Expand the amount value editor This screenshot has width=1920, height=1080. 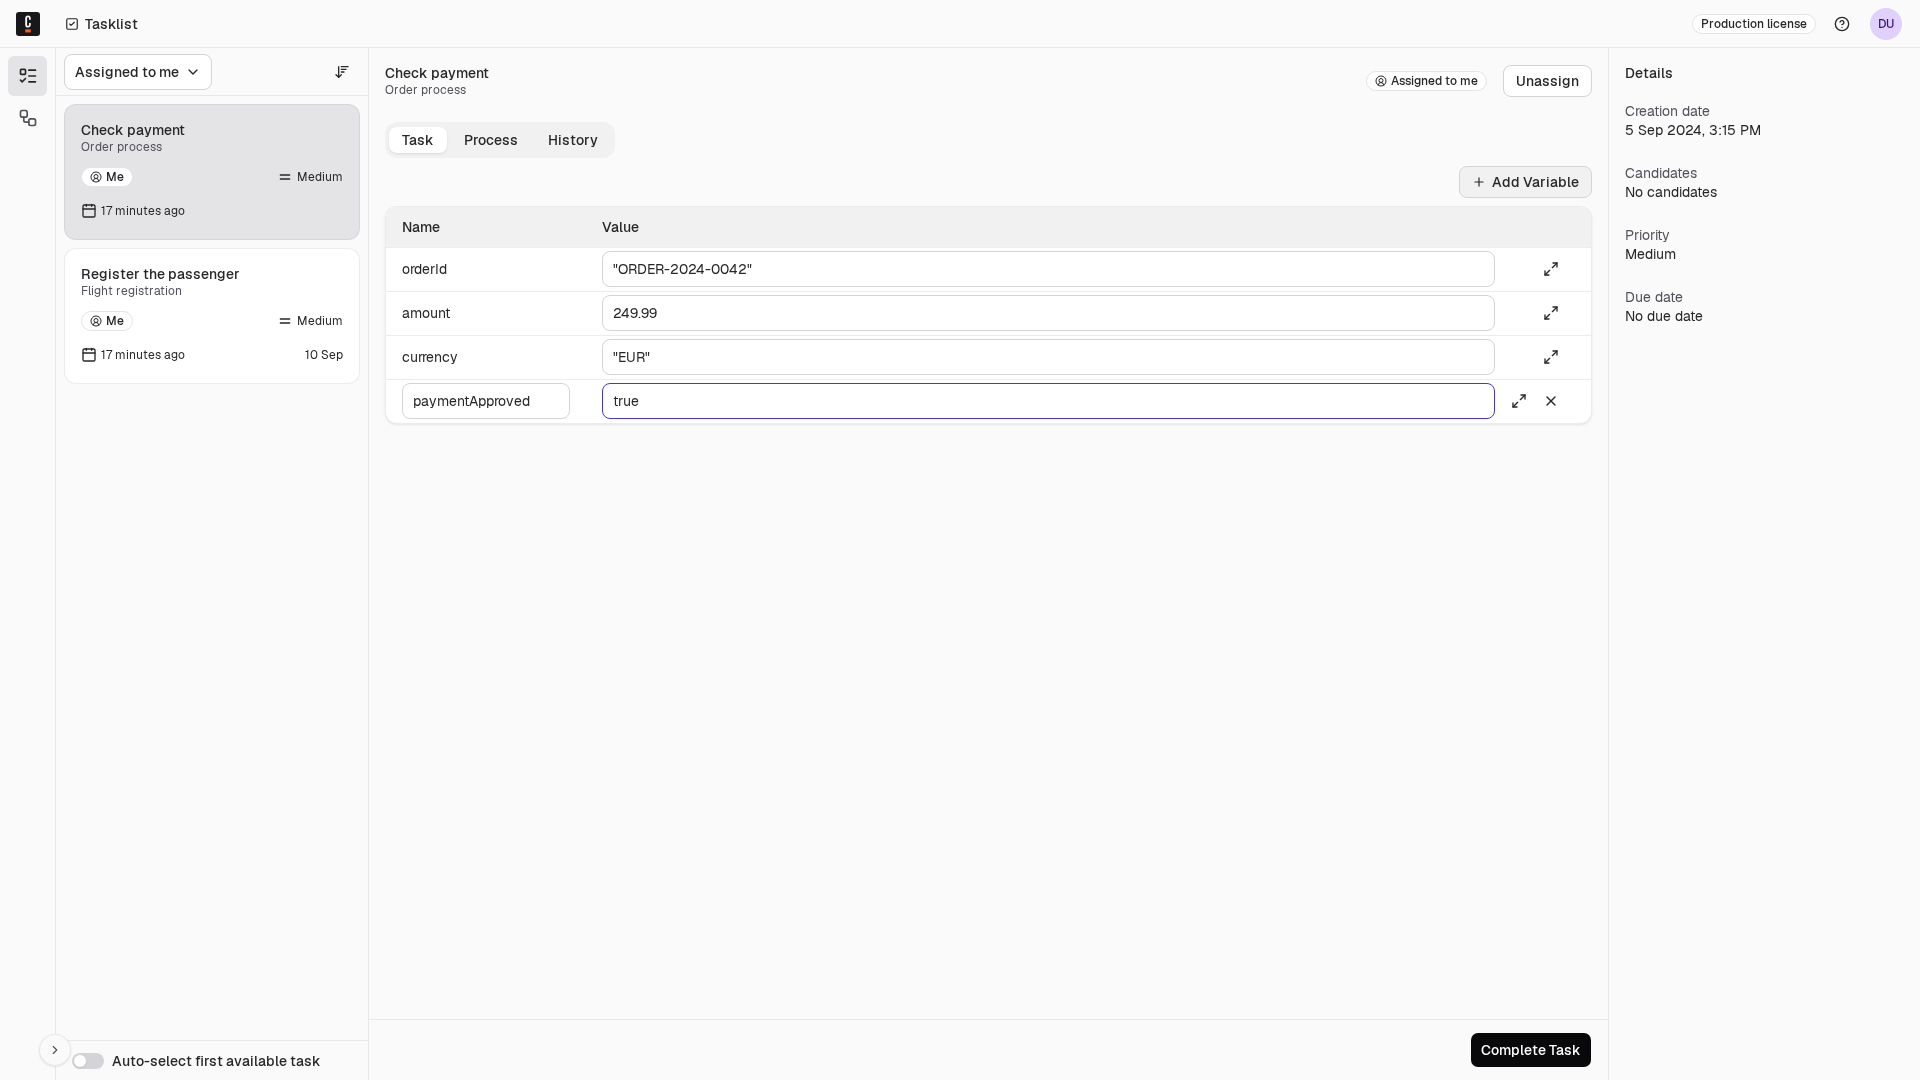1551,313
